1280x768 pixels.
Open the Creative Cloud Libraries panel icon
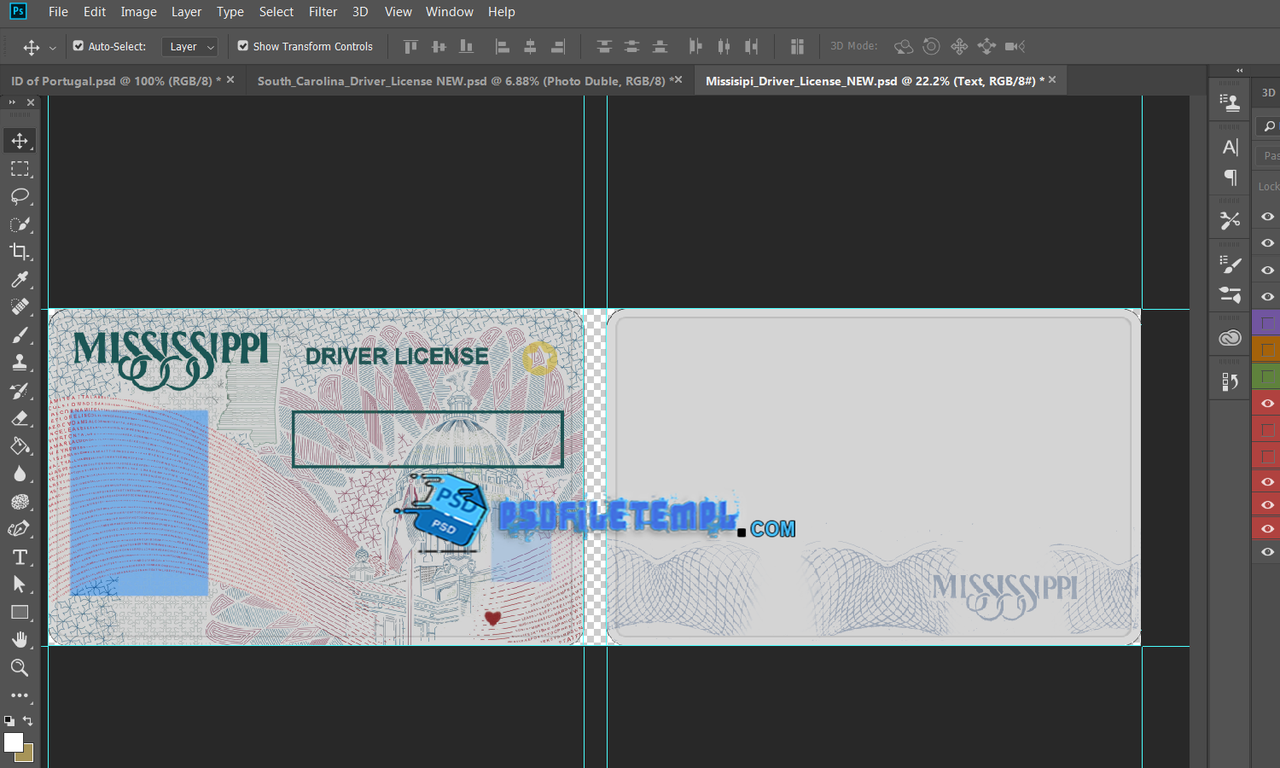pos(1230,338)
